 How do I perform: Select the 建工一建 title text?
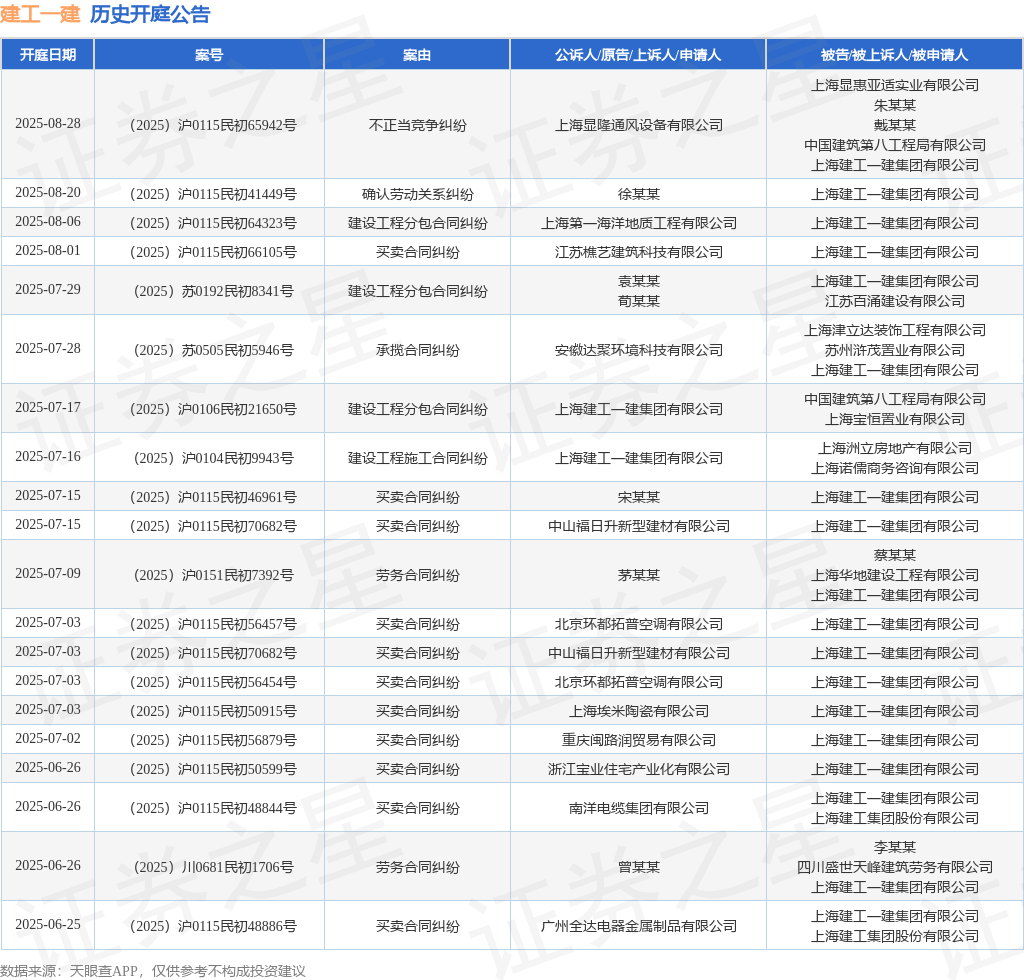click(40, 14)
